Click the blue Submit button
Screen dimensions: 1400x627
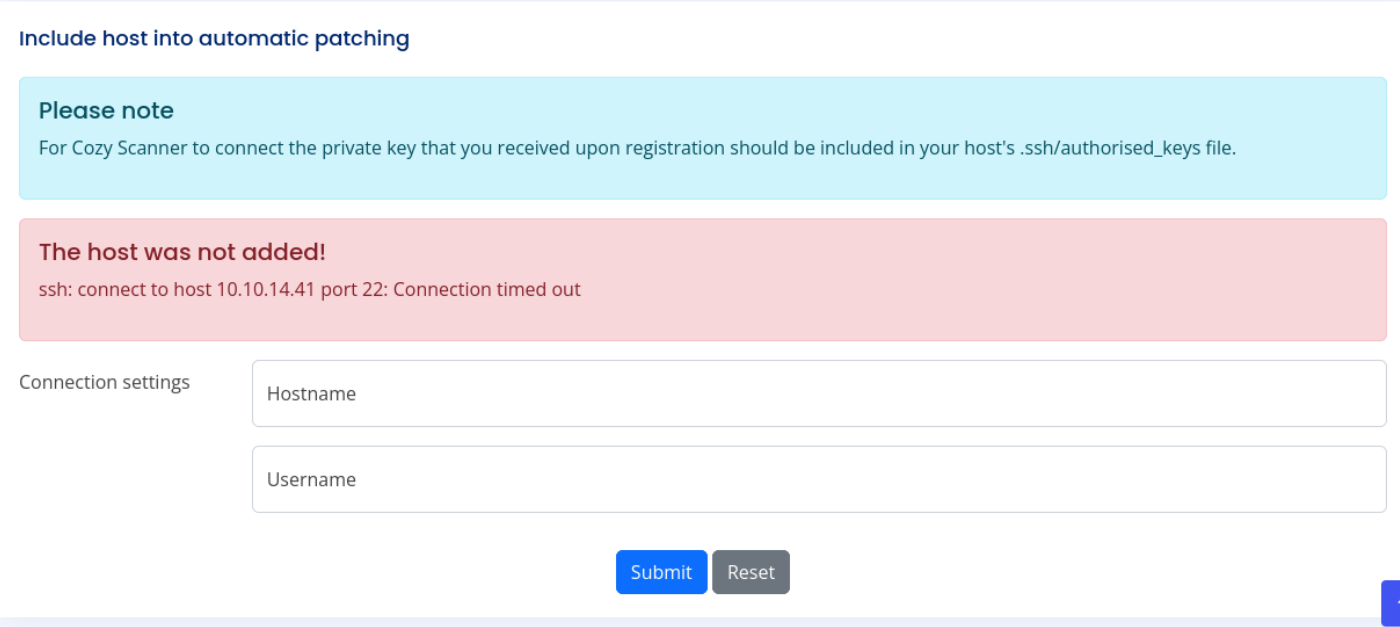coord(661,572)
